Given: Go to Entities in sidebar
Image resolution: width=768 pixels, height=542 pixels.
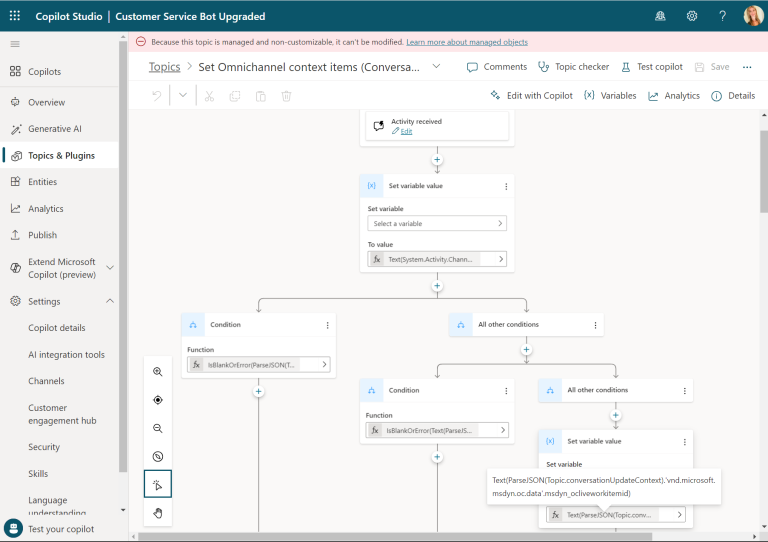Looking at the screenshot, I should pos(42,182).
